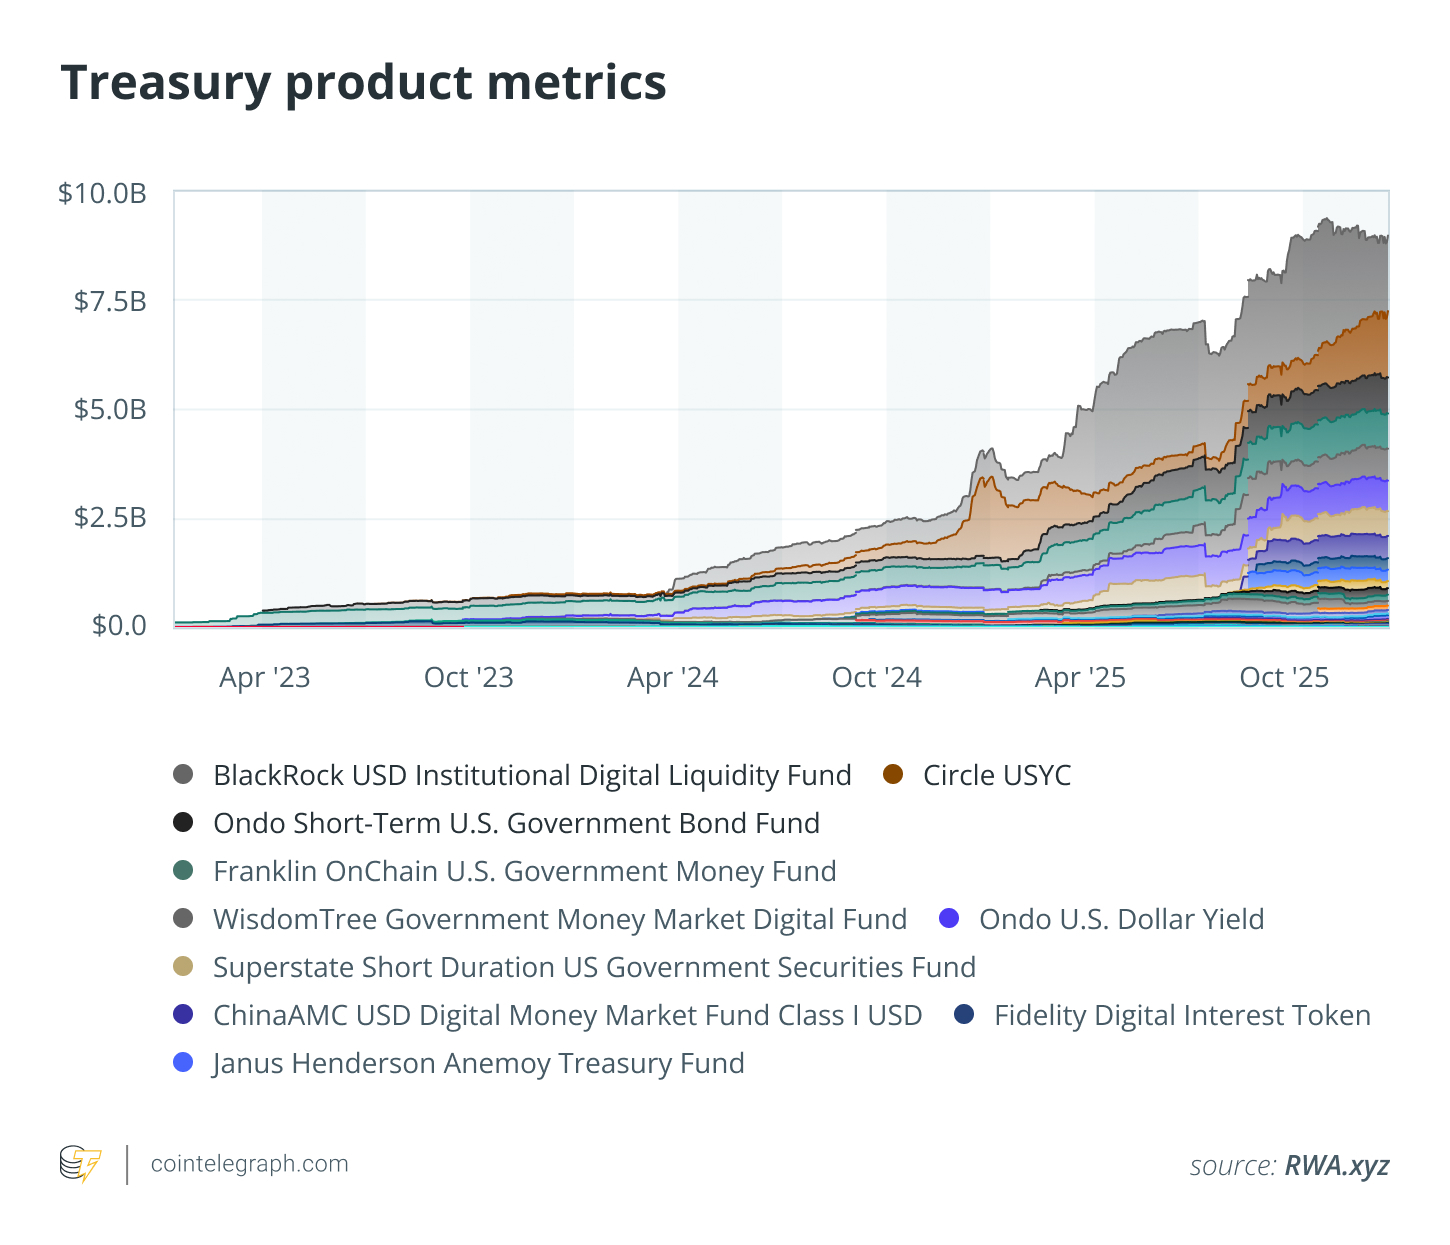Click the cointelegraph.com link
Screen dimensions: 1450x1245
pyautogui.click(x=249, y=1164)
